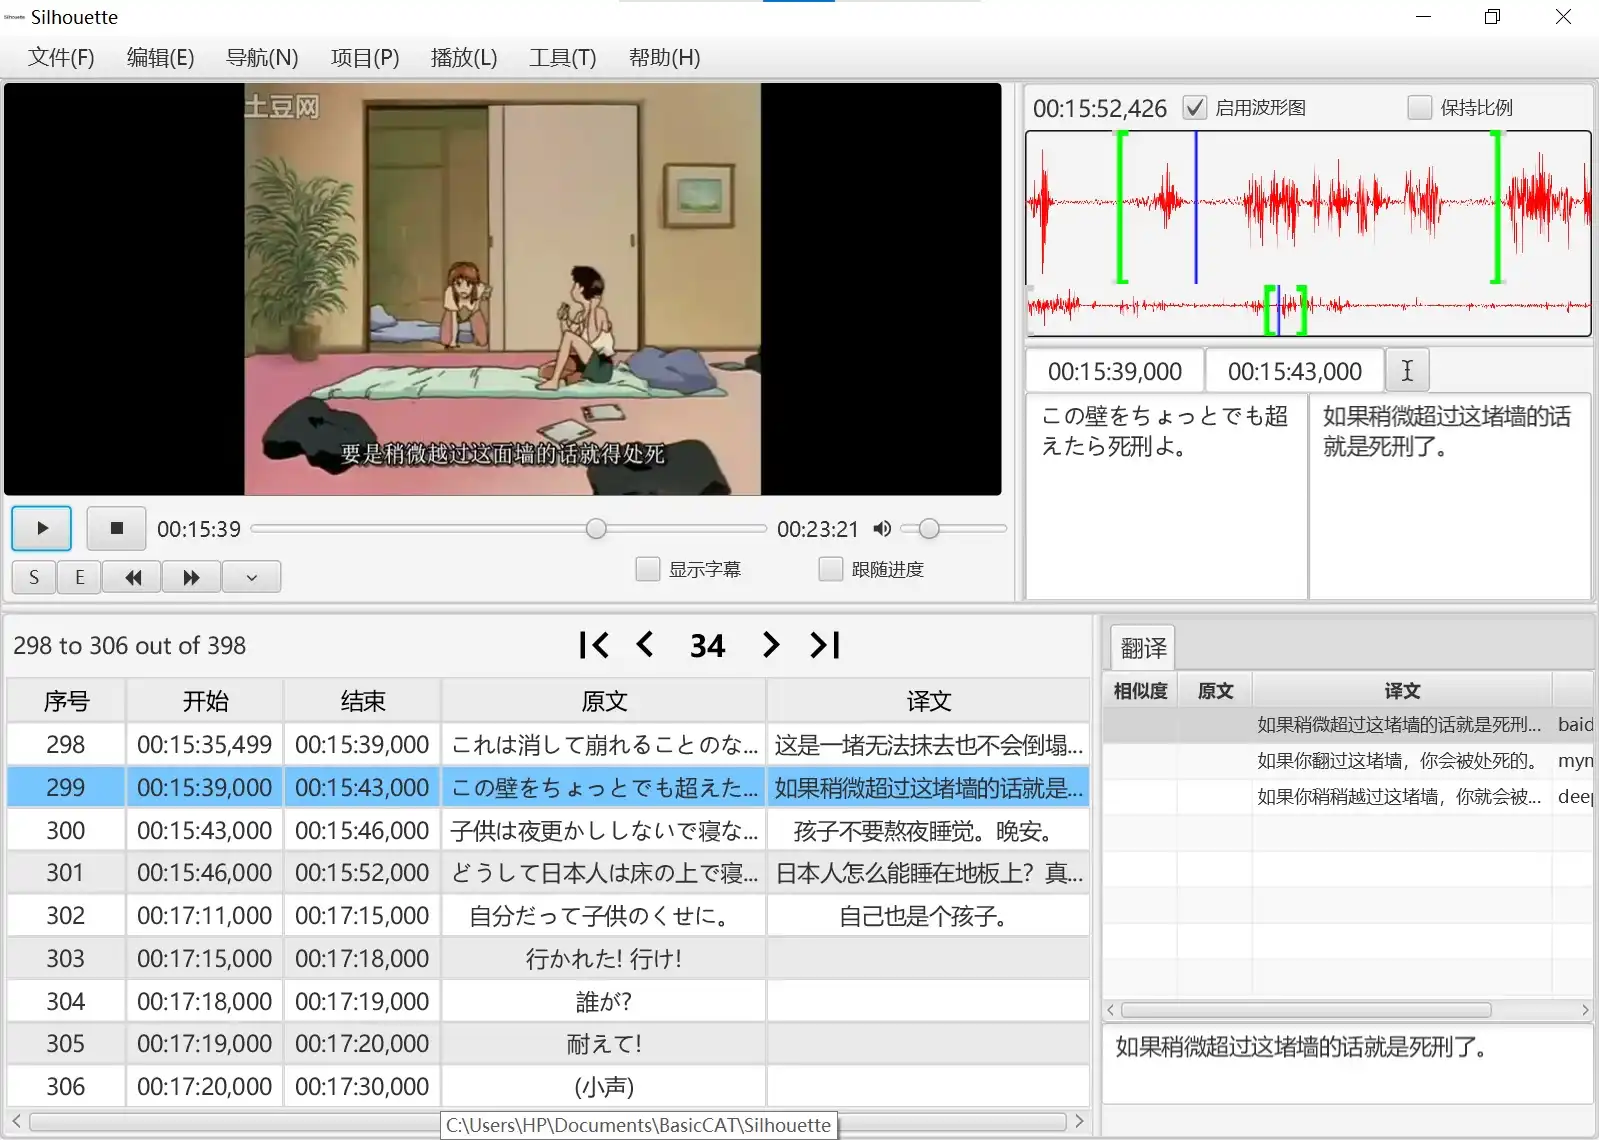Check the 跟随进度 checkbox
Screen dimensions: 1599x1140
click(830, 569)
